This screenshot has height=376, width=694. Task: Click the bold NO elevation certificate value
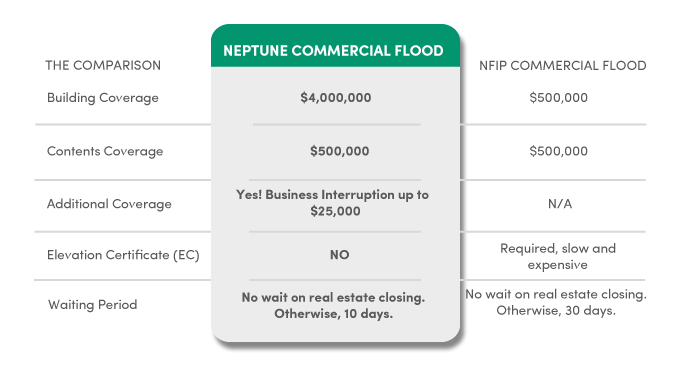[339, 255]
